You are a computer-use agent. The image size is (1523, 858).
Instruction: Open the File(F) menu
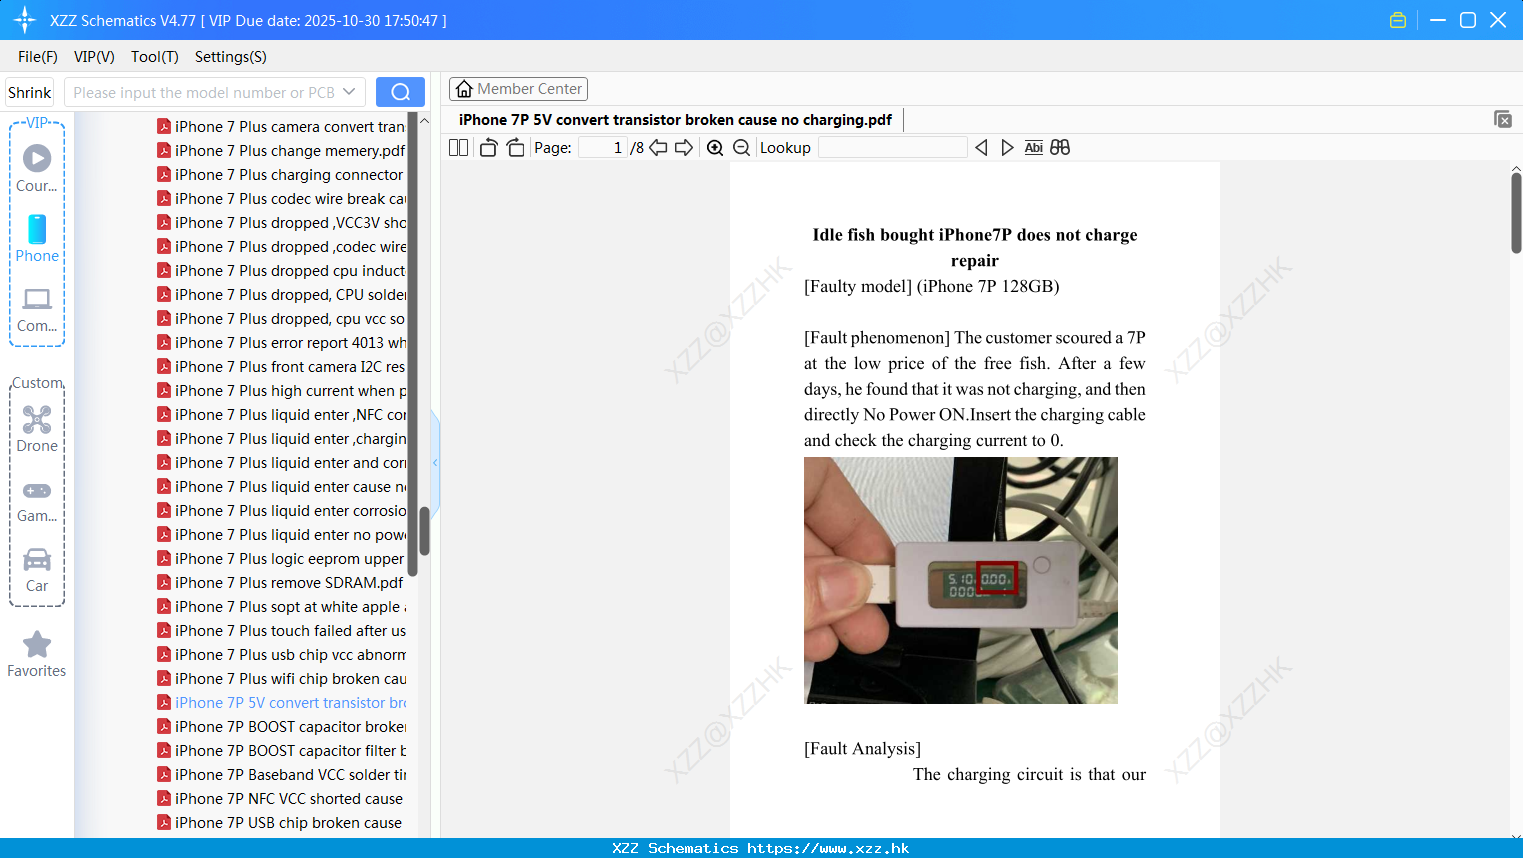pos(38,56)
